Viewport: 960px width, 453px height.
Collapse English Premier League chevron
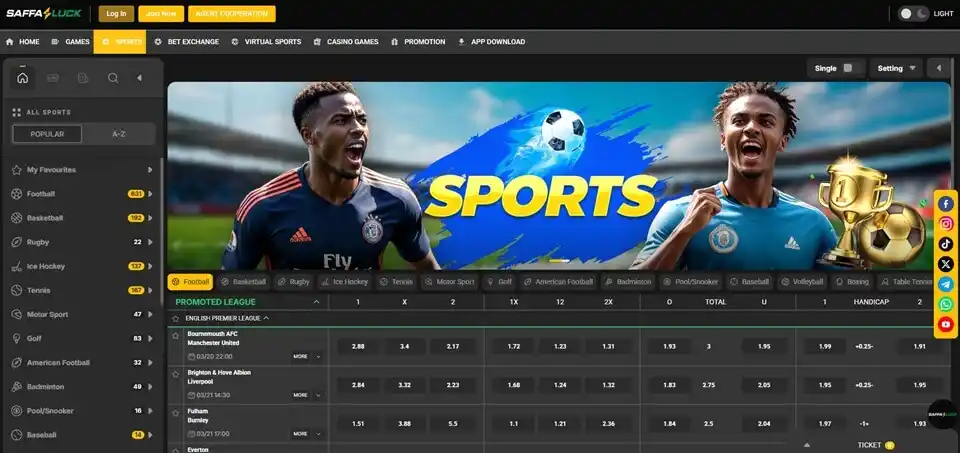[x=266, y=318]
